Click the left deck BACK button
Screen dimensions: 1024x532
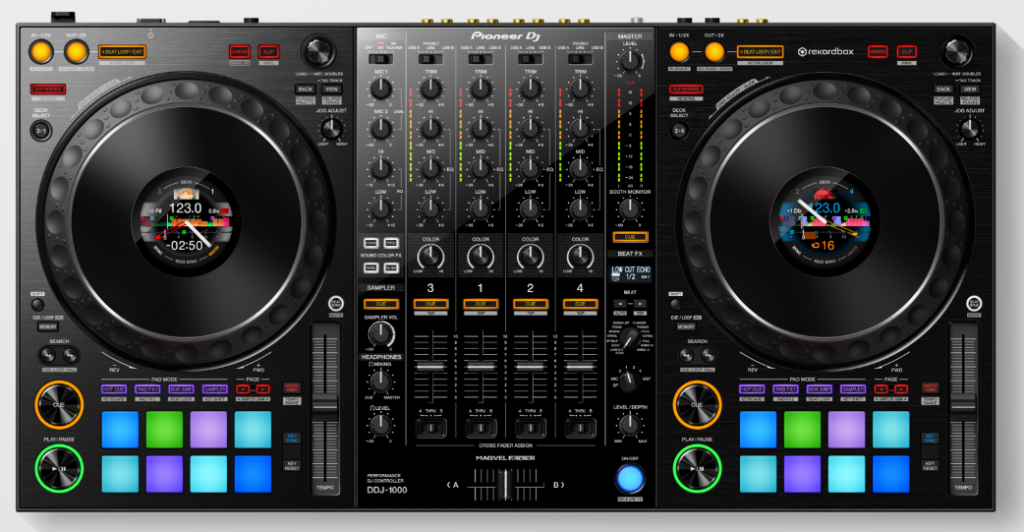pyautogui.click(x=305, y=89)
